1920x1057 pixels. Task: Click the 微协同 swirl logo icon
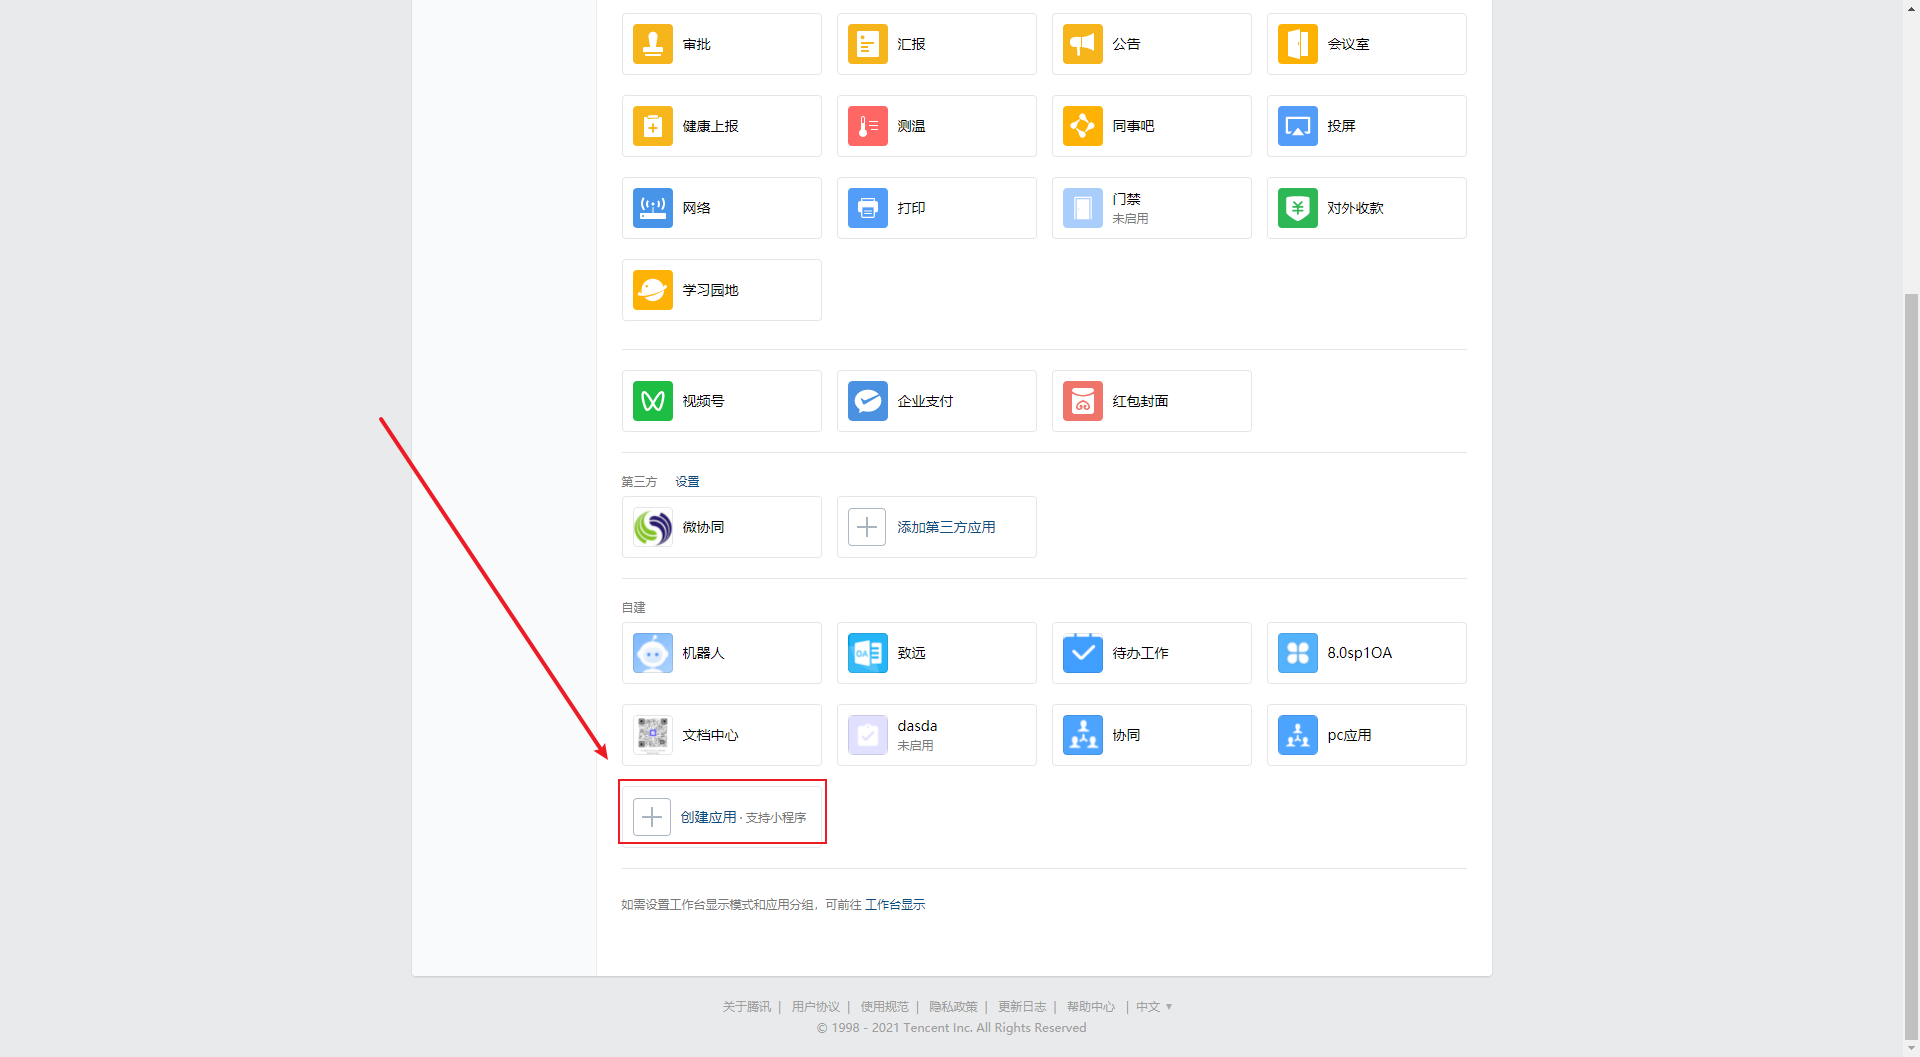coord(653,527)
